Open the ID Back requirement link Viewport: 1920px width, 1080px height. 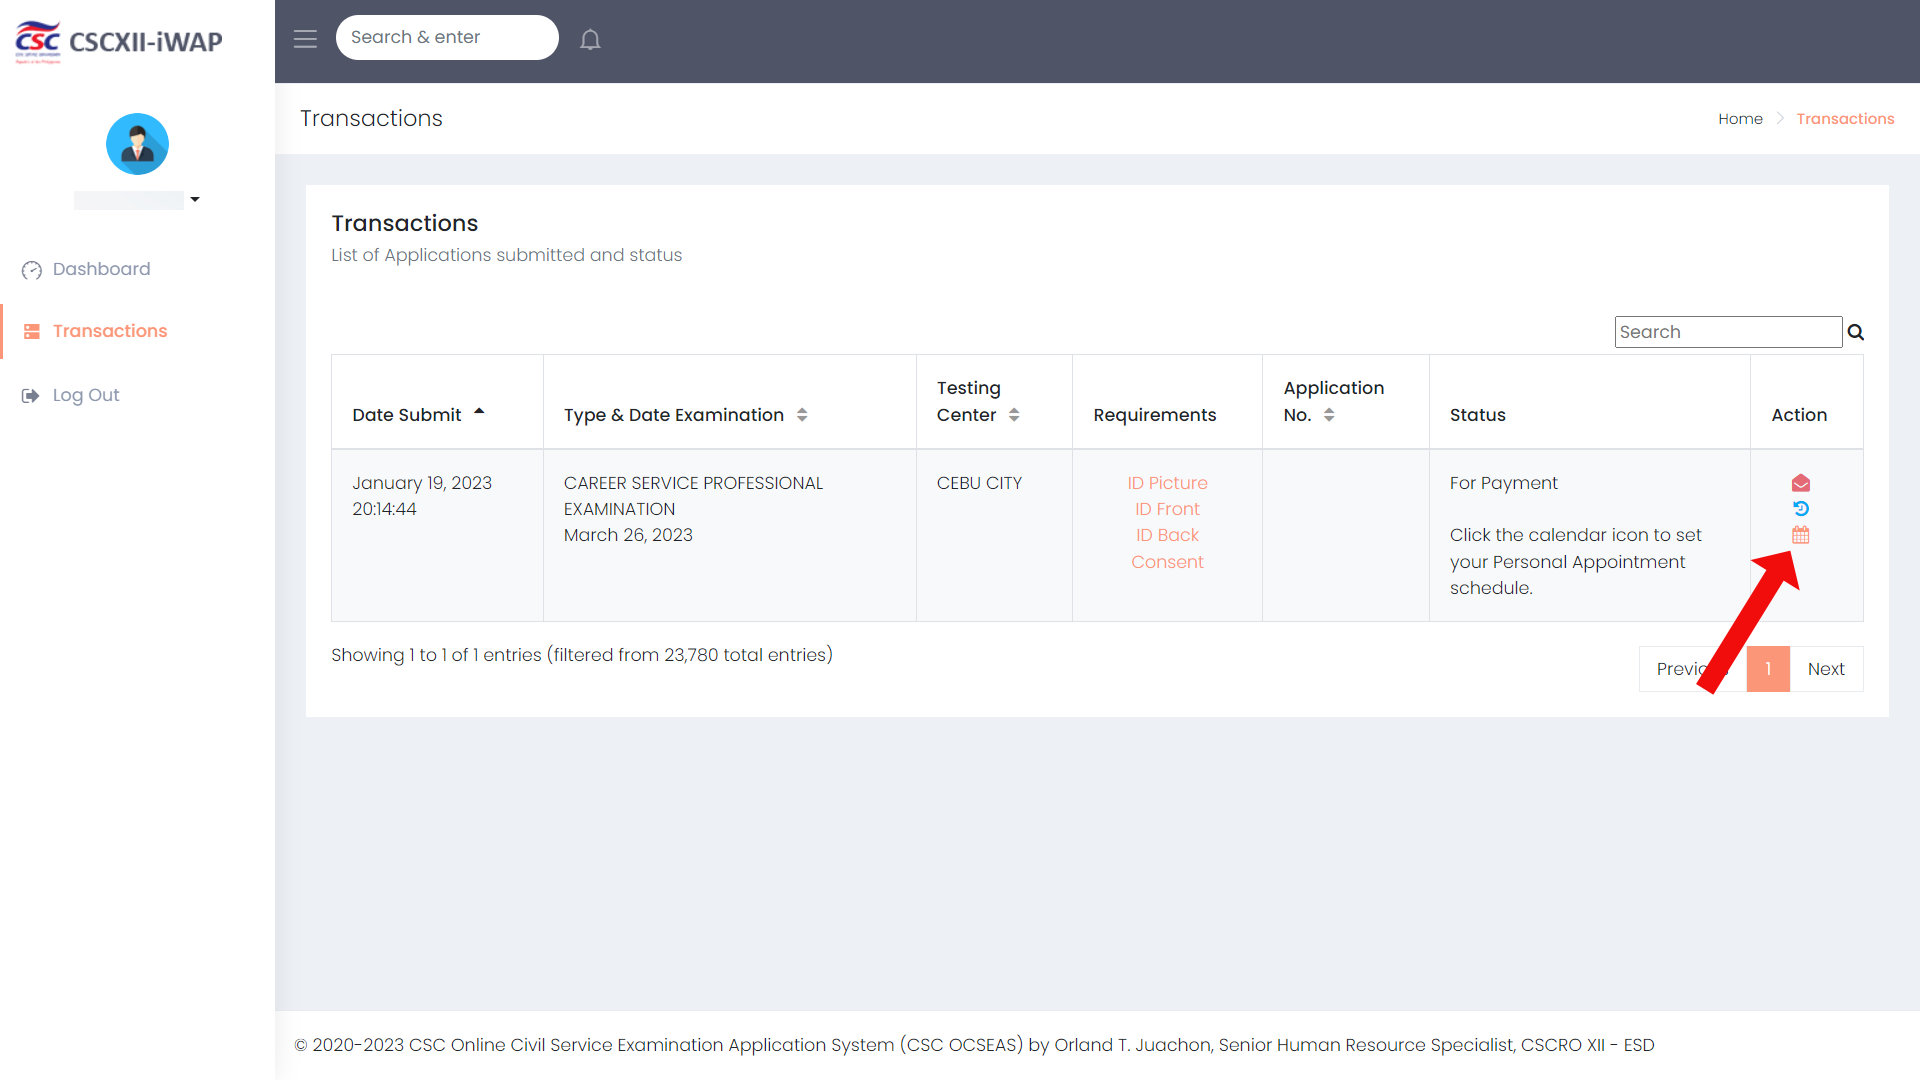pos(1167,535)
